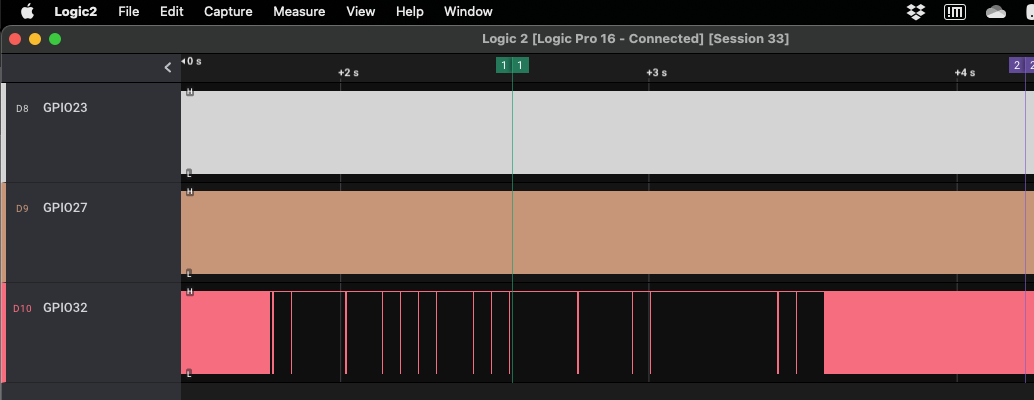Click the D10 channel red color strip
1034x400 pixels.
pyautogui.click(x=3, y=332)
